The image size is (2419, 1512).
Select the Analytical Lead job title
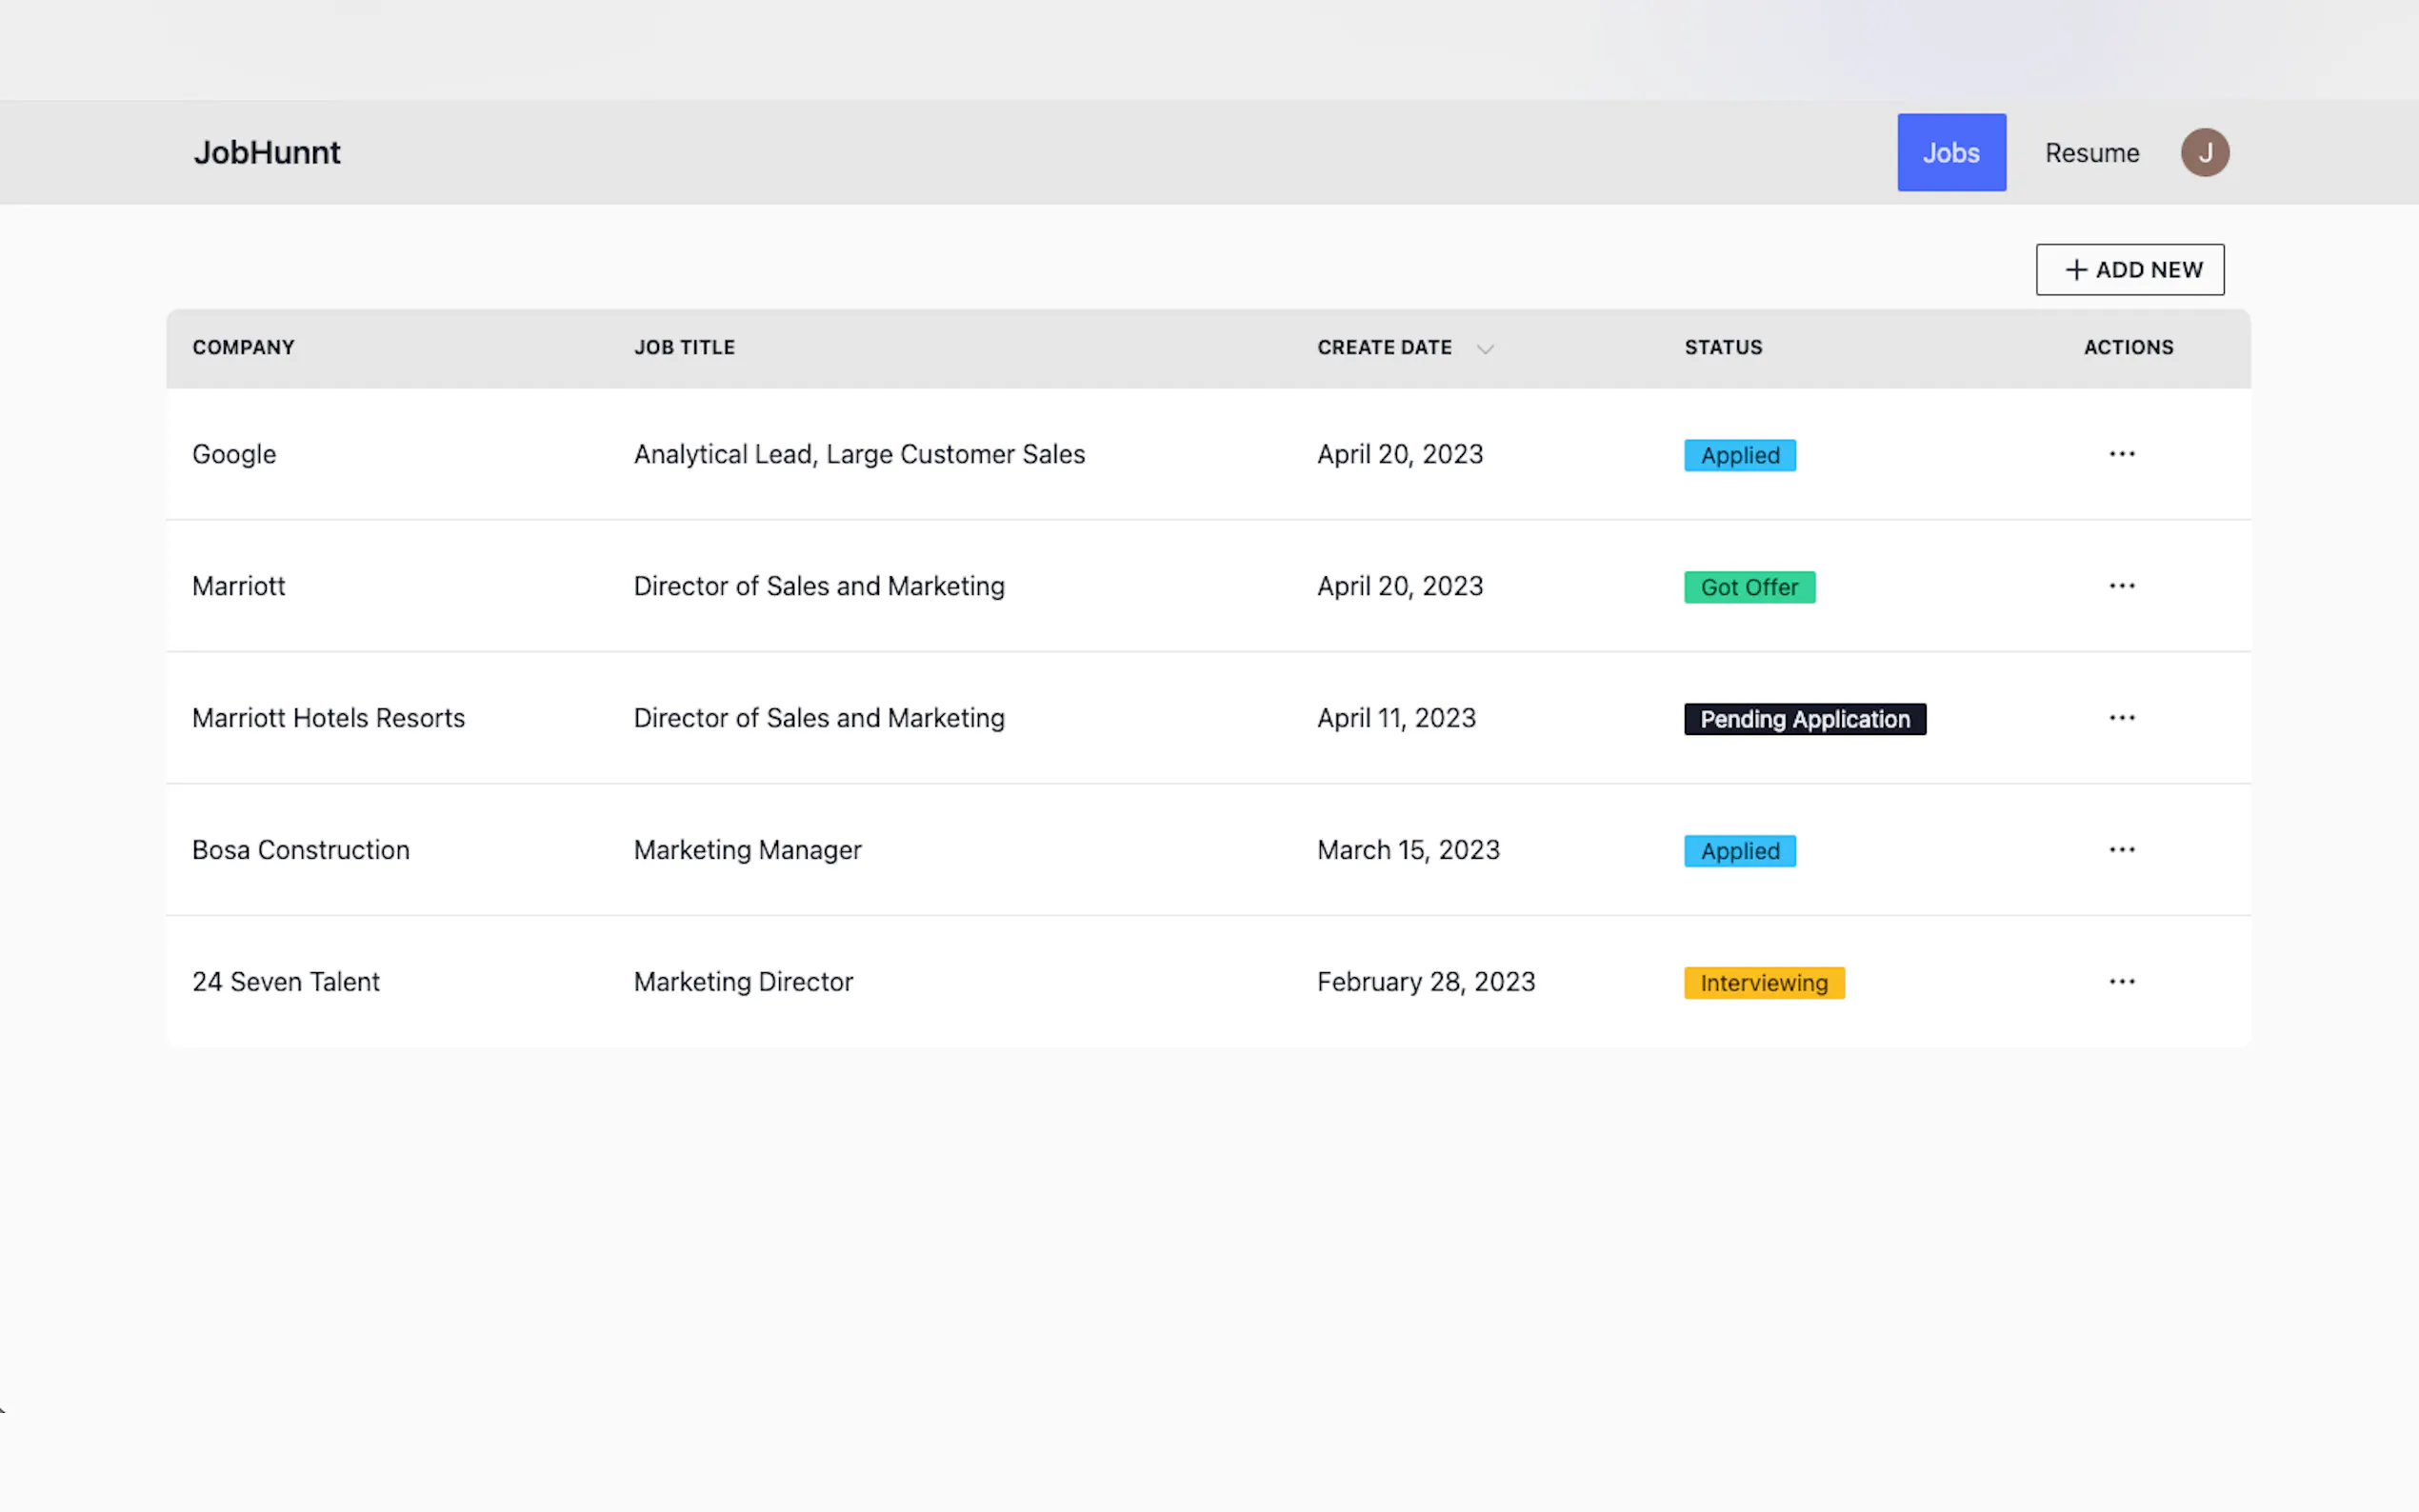pos(858,454)
